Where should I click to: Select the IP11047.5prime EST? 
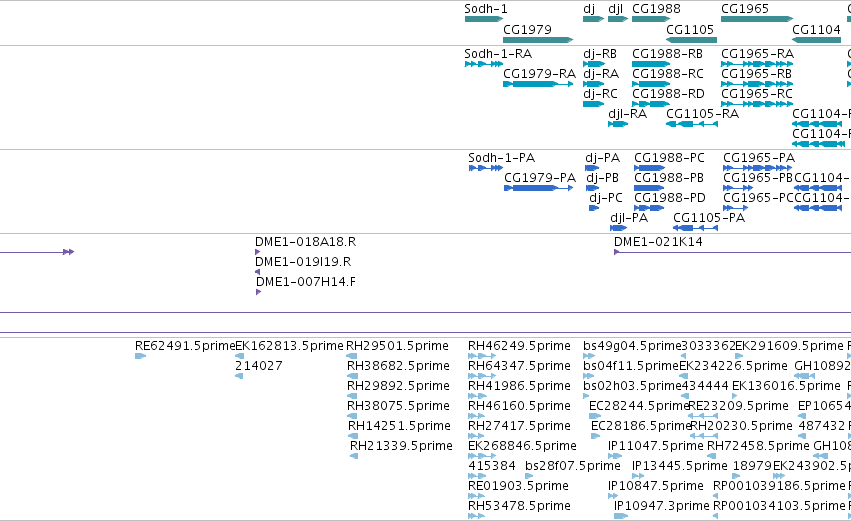click(x=615, y=457)
